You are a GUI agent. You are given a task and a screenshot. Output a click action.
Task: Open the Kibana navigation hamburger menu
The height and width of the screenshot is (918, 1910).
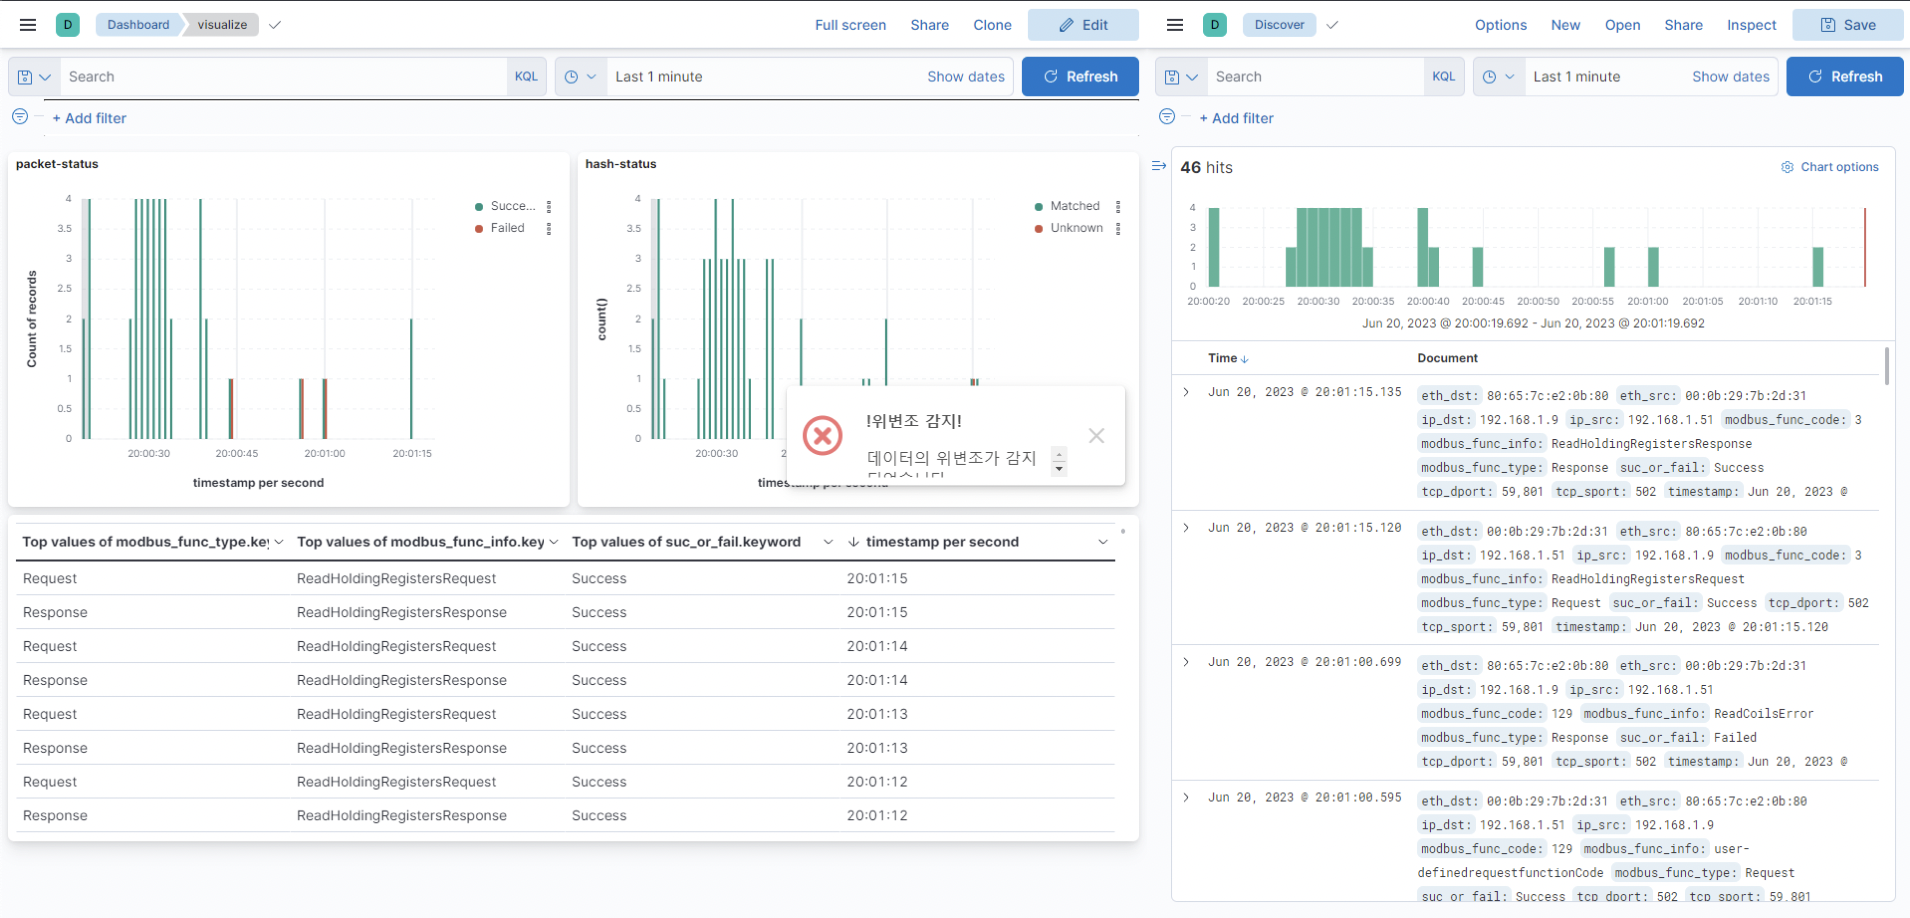coord(27,24)
